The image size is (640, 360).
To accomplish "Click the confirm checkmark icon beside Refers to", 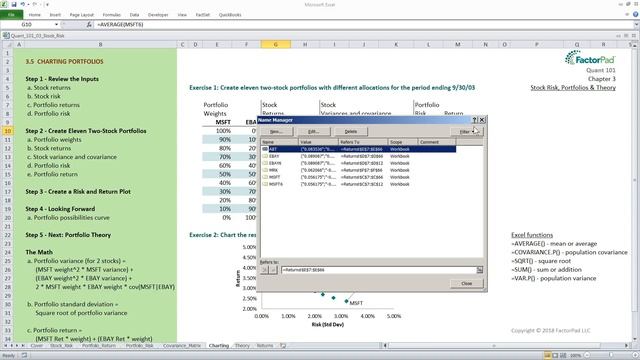I will pyautogui.click(x=273, y=270).
